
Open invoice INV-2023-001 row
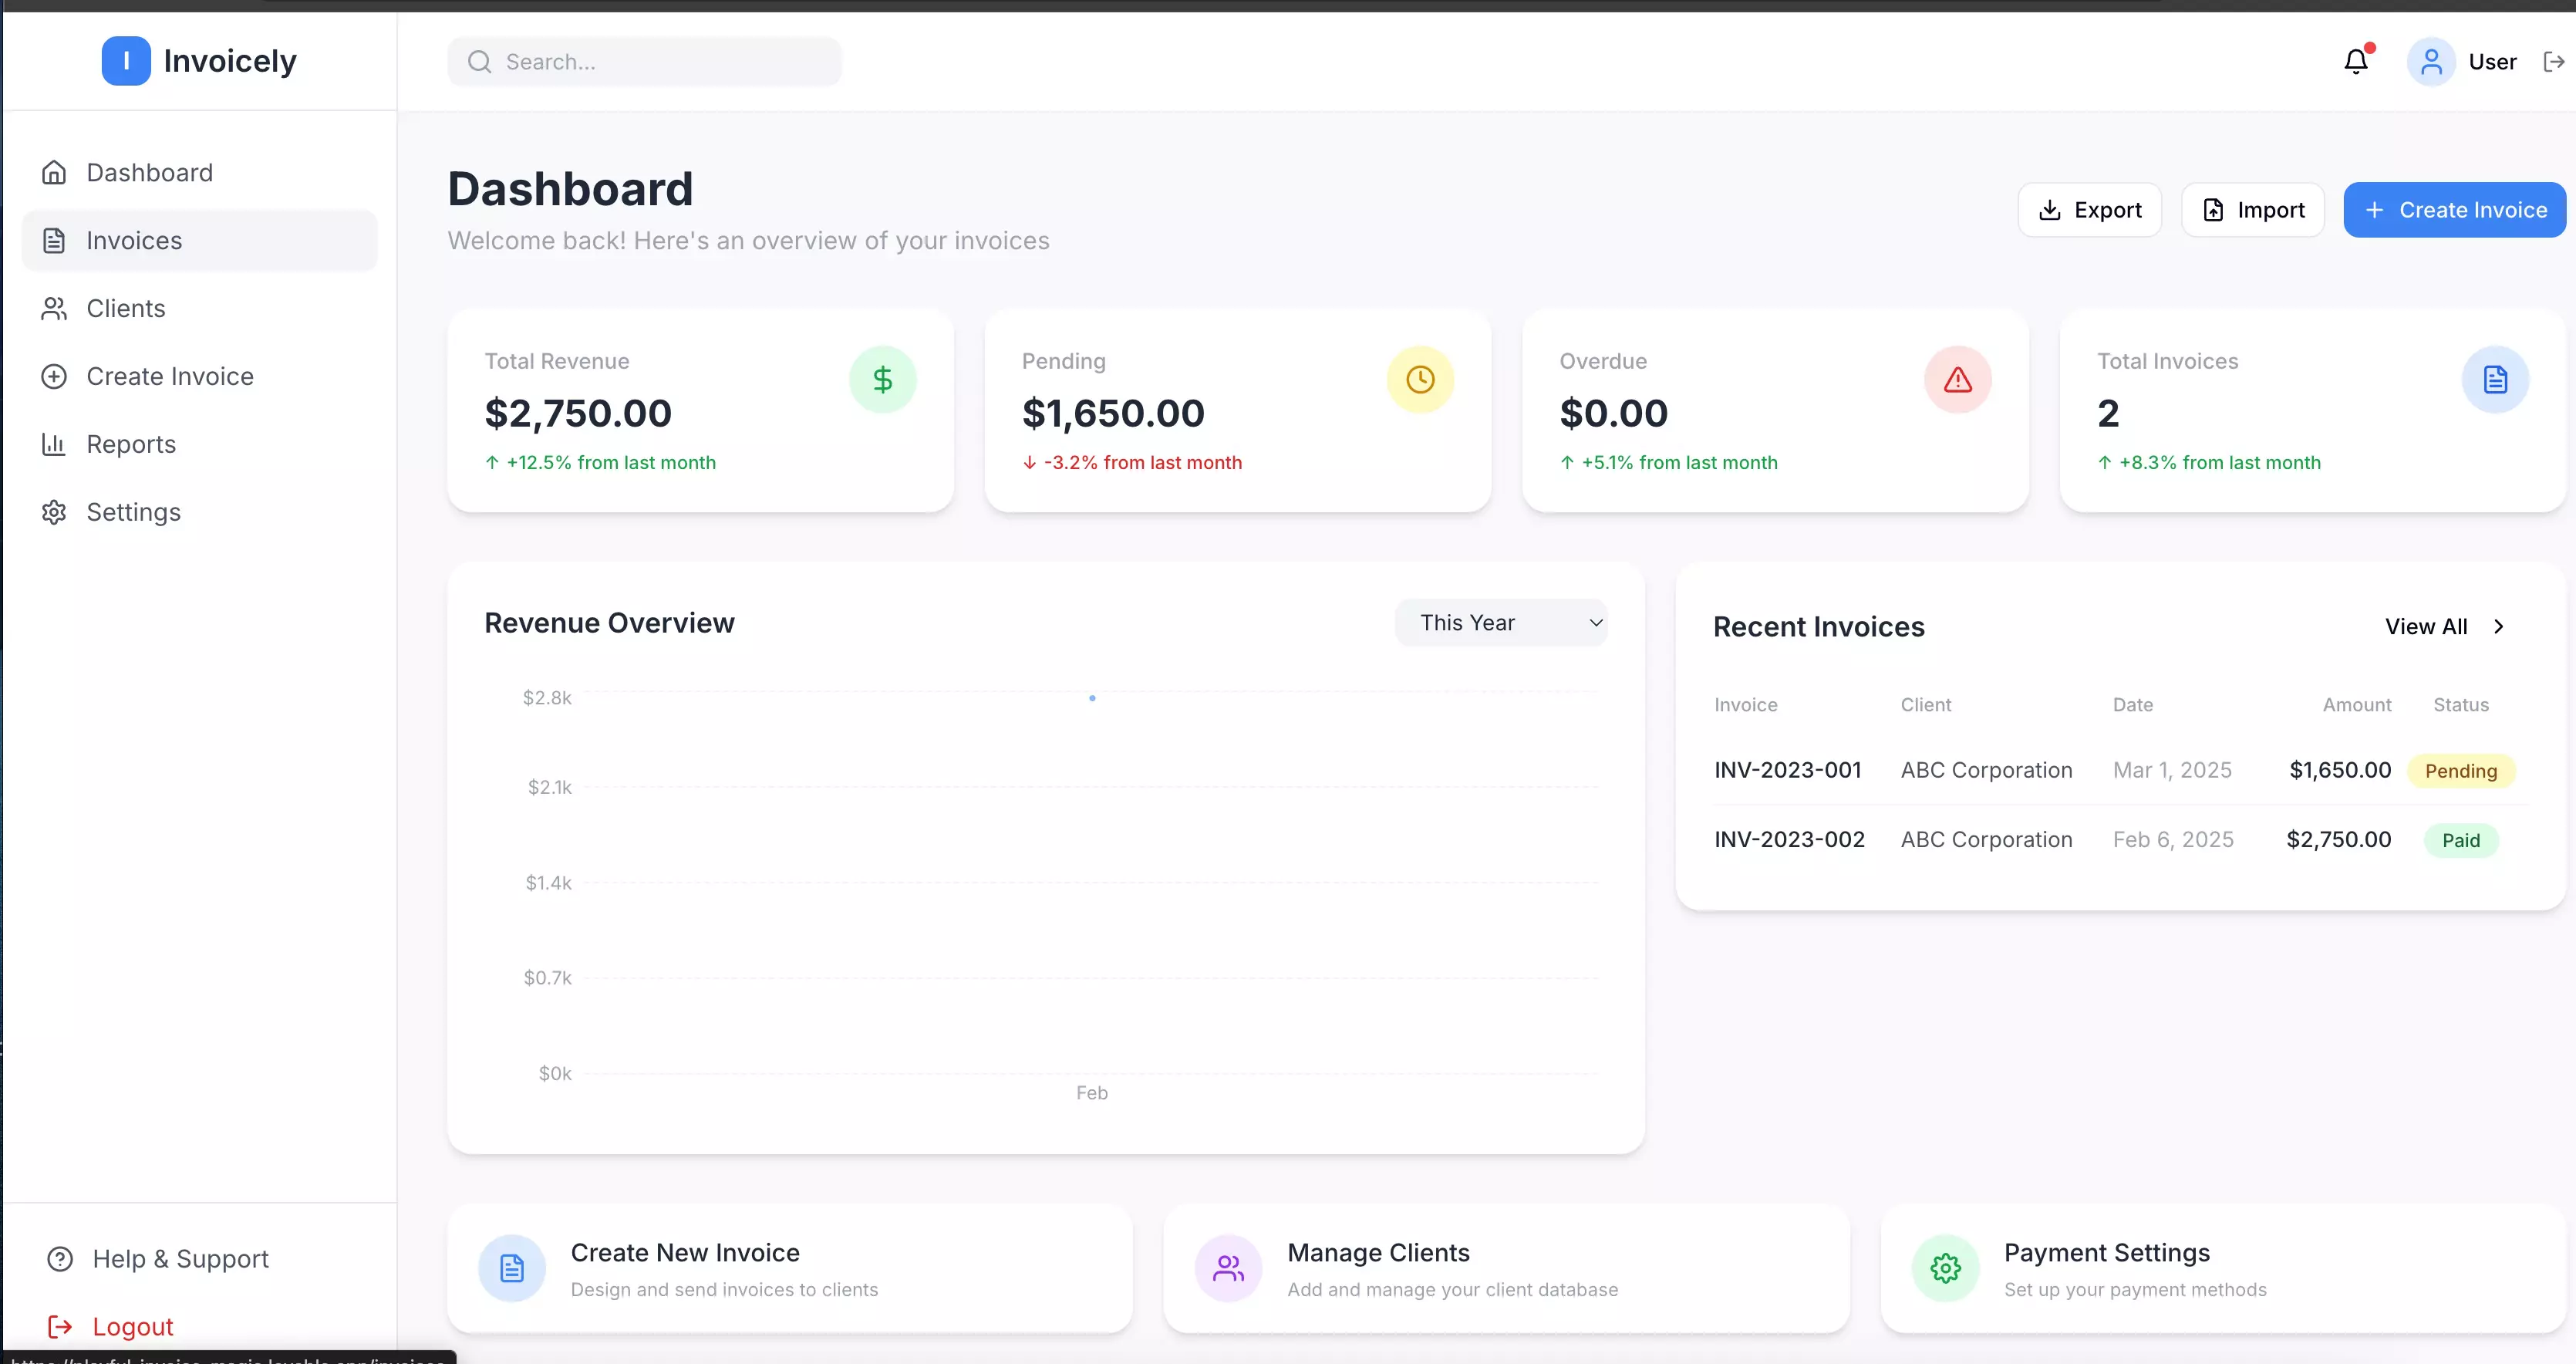tap(1787, 770)
